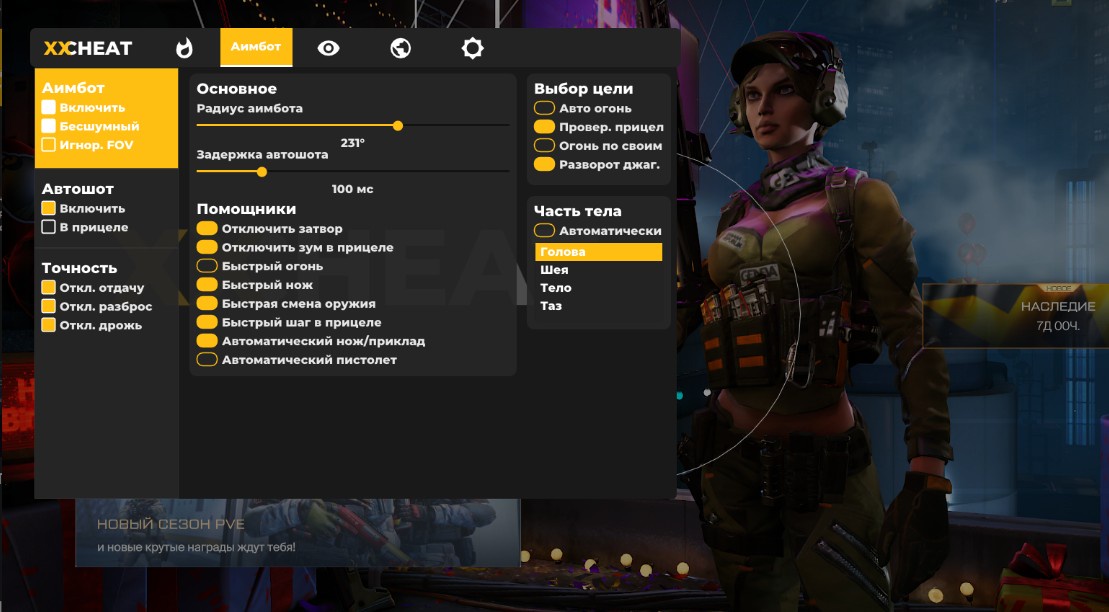Toggle the Быстрый нож switch
This screenshot has height=612, width=1109.
click(x=207, y=284)
